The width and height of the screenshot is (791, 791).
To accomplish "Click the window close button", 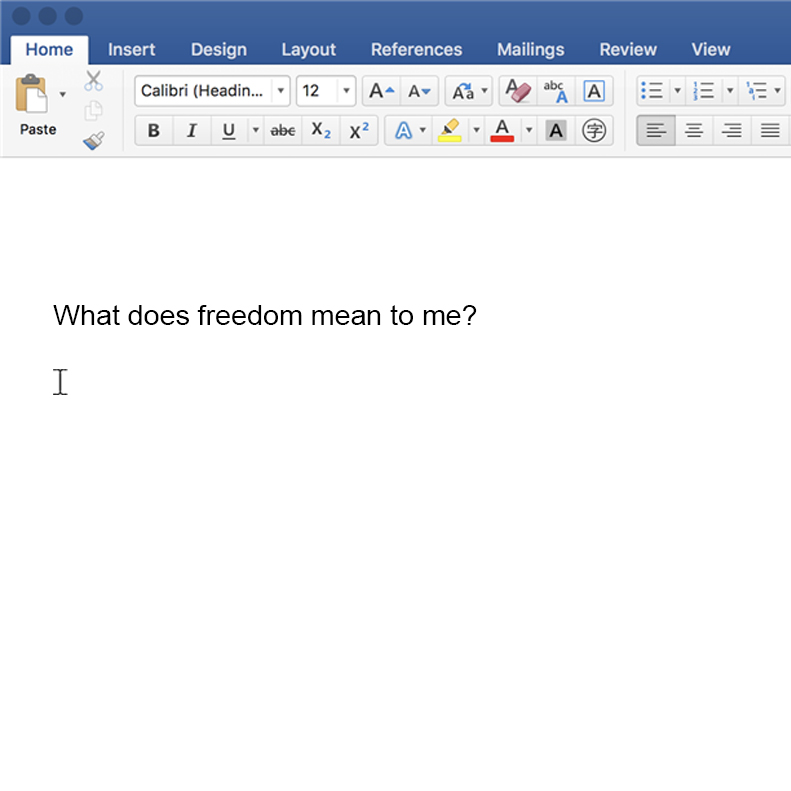I will [x=21, y=16].
